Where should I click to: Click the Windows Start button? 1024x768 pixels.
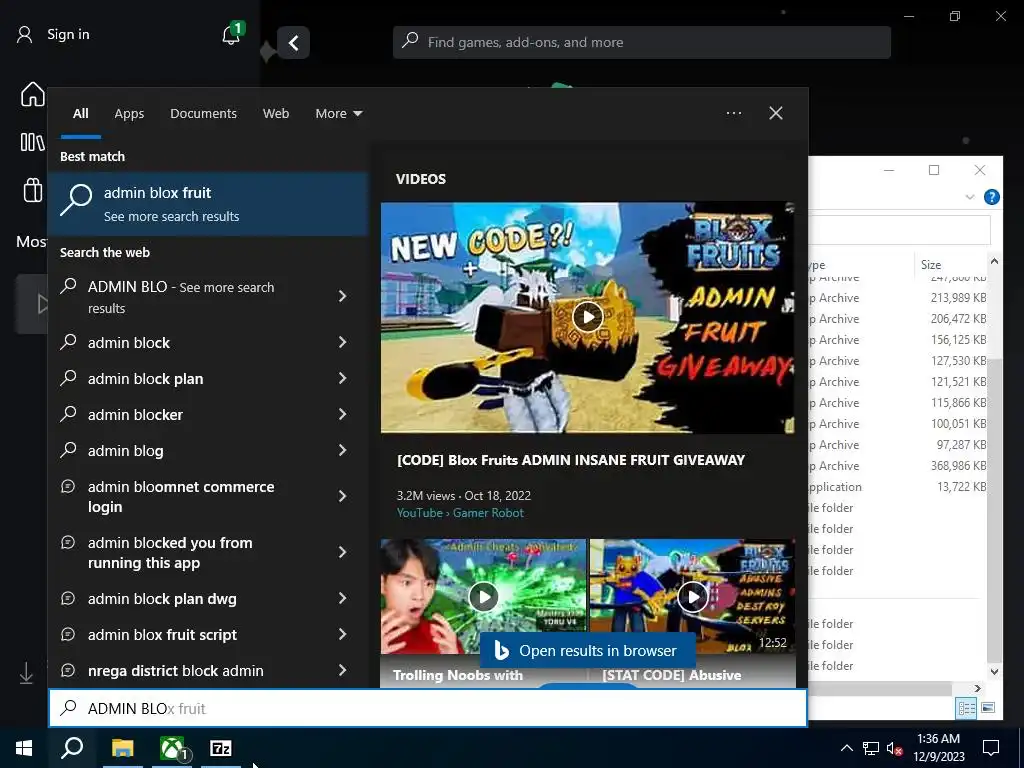(24, 748)
